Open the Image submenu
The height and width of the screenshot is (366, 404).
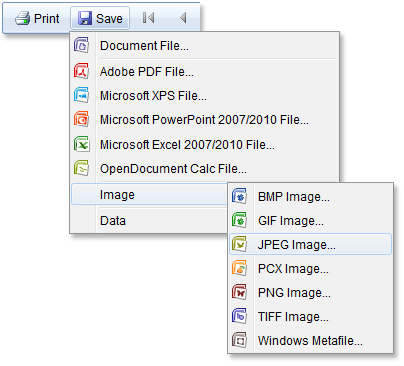150,194
